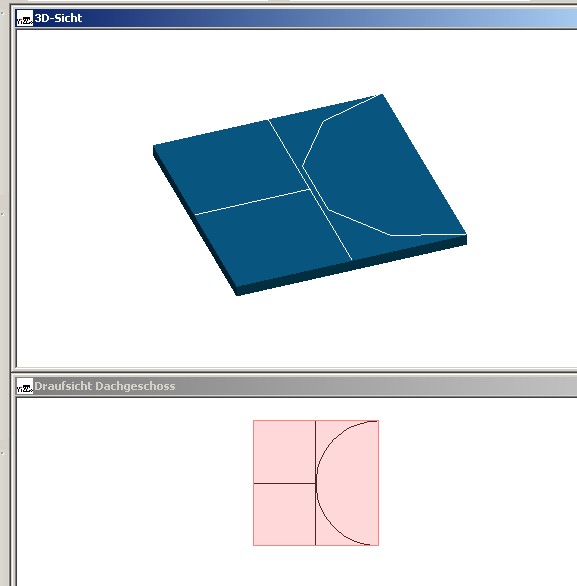Click the splitter between 3D-Sicht and Draufsicht windows
The width and height of the screenshot is (577, 586).
click(295, 372)
